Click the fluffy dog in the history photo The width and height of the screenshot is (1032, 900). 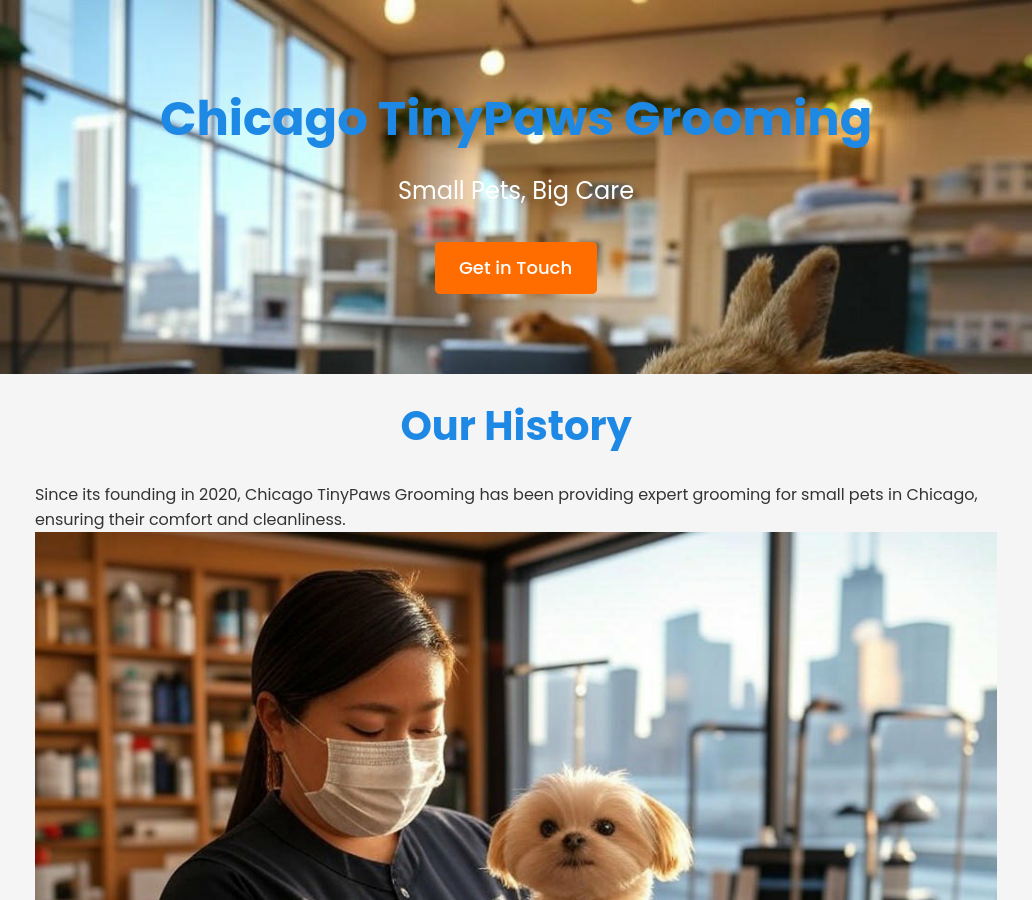(x=588, y=835)
